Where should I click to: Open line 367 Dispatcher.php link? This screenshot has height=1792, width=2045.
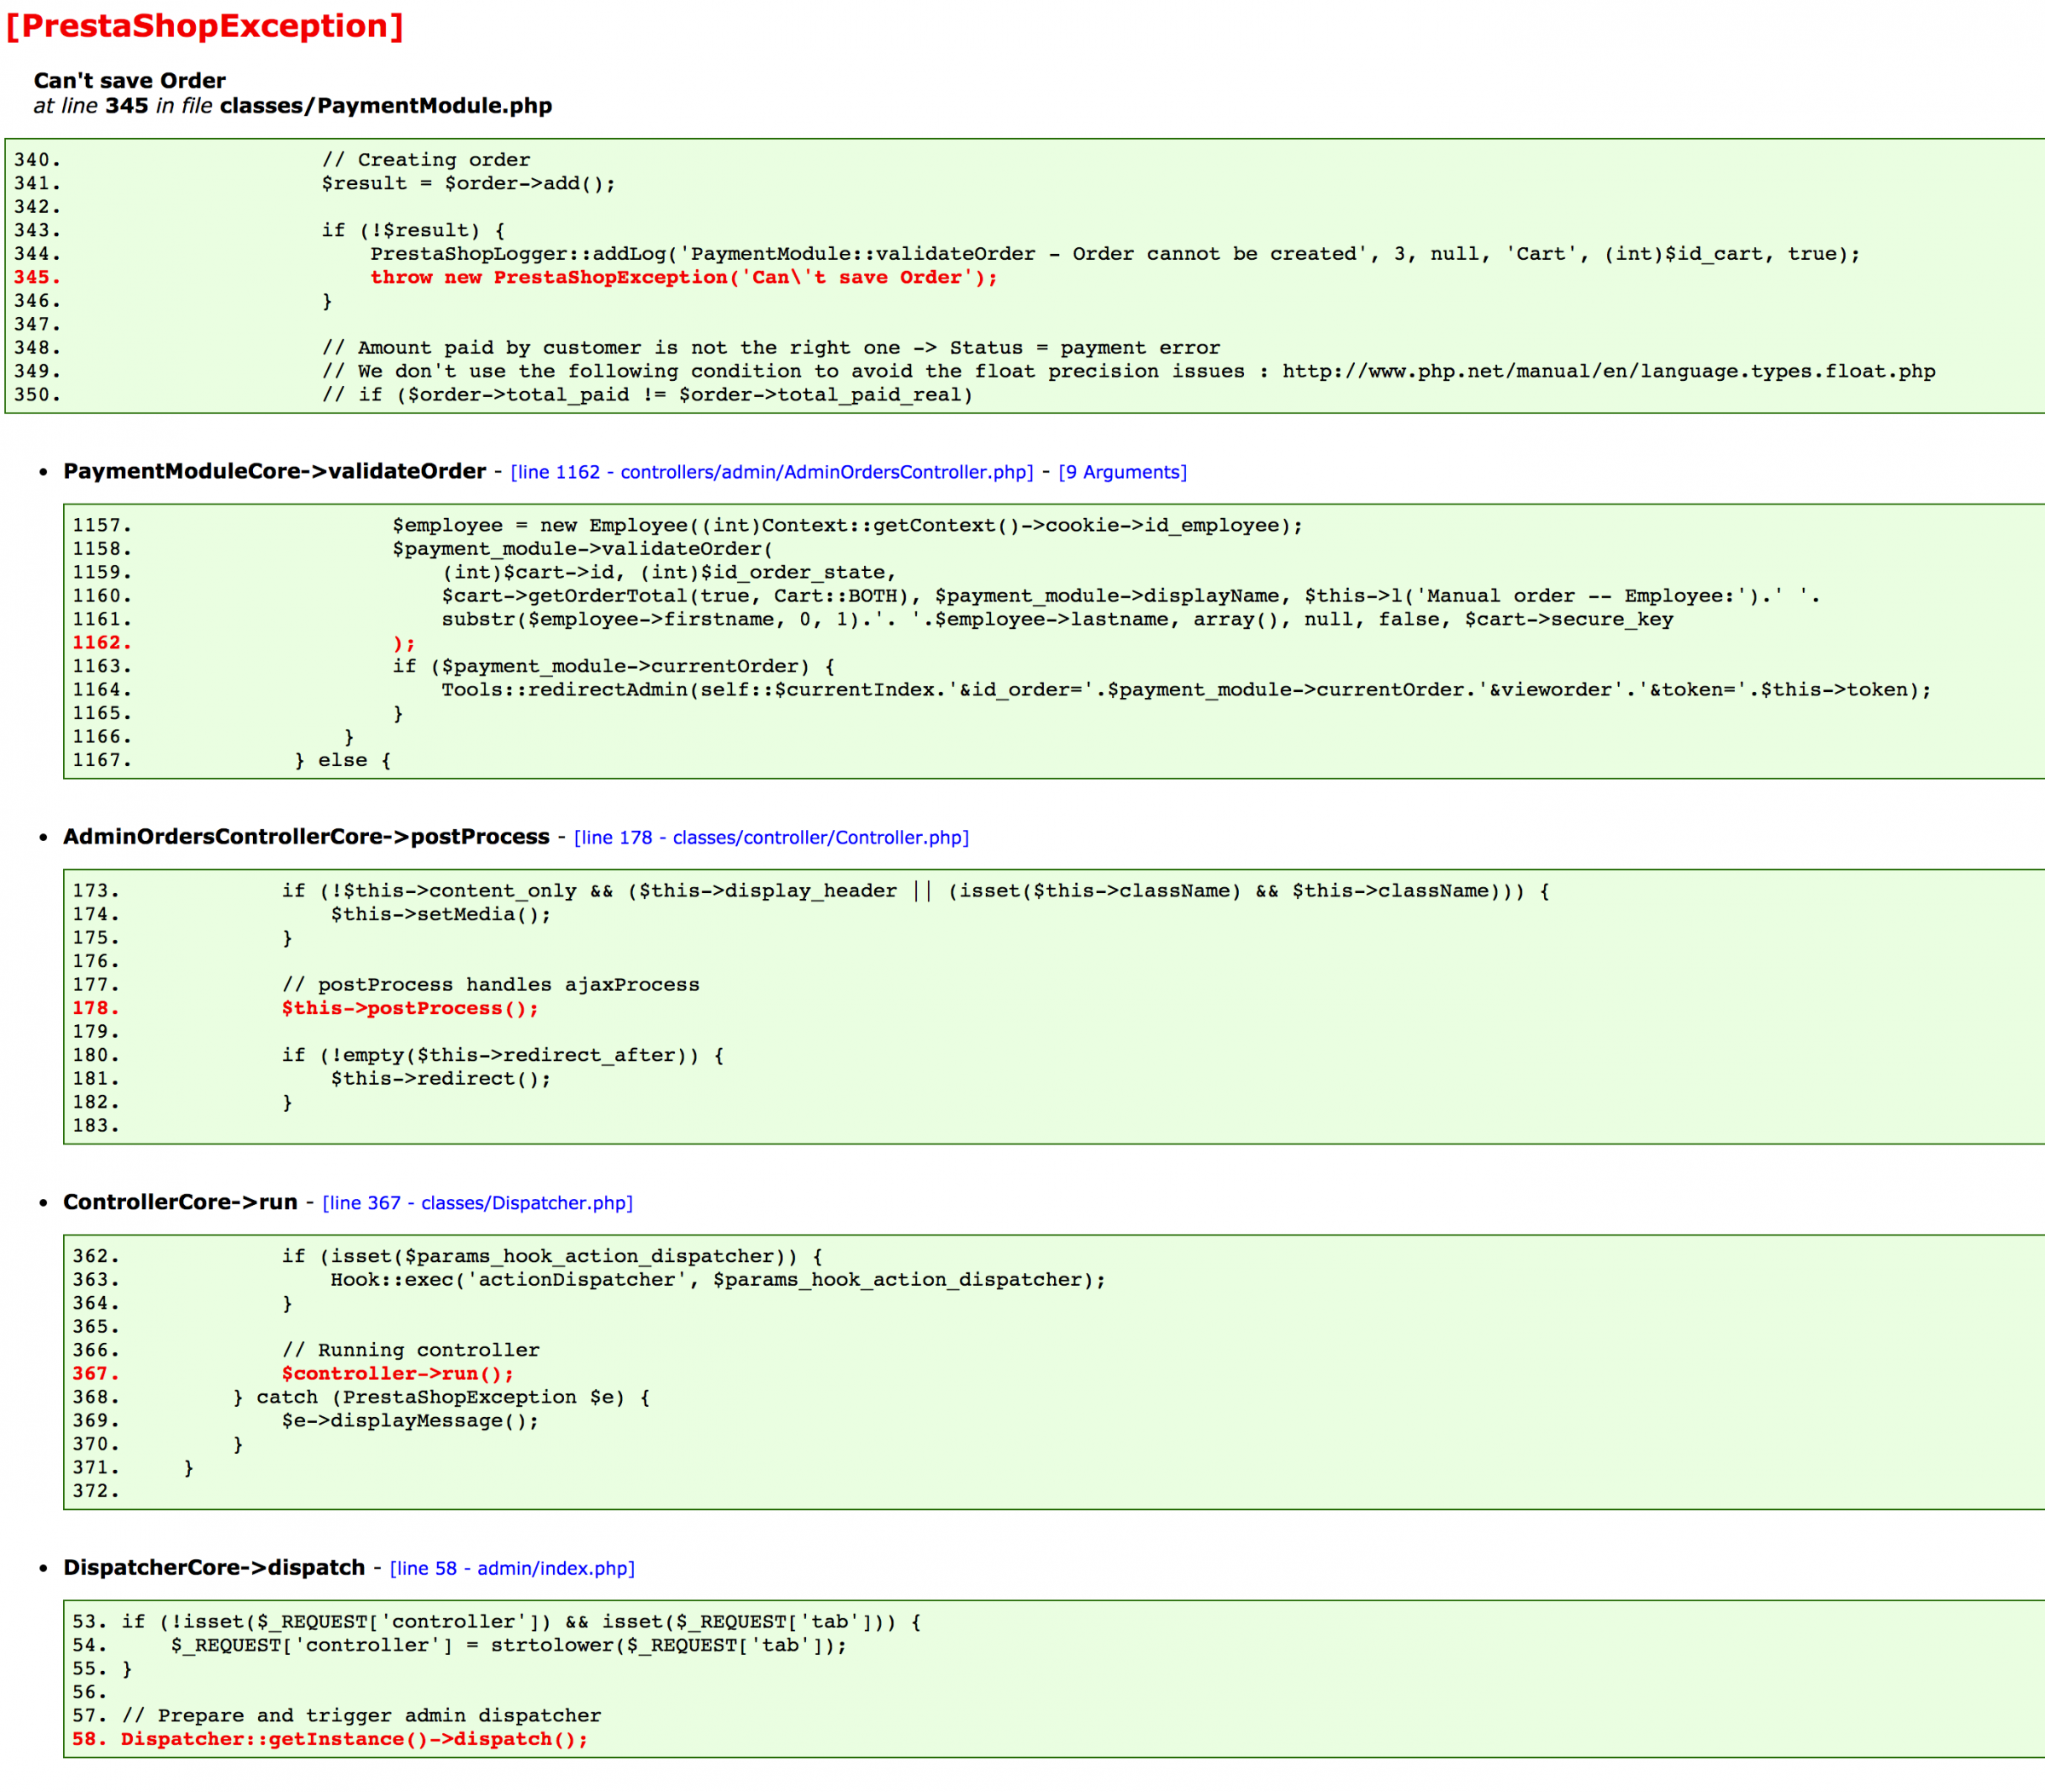477,1203
